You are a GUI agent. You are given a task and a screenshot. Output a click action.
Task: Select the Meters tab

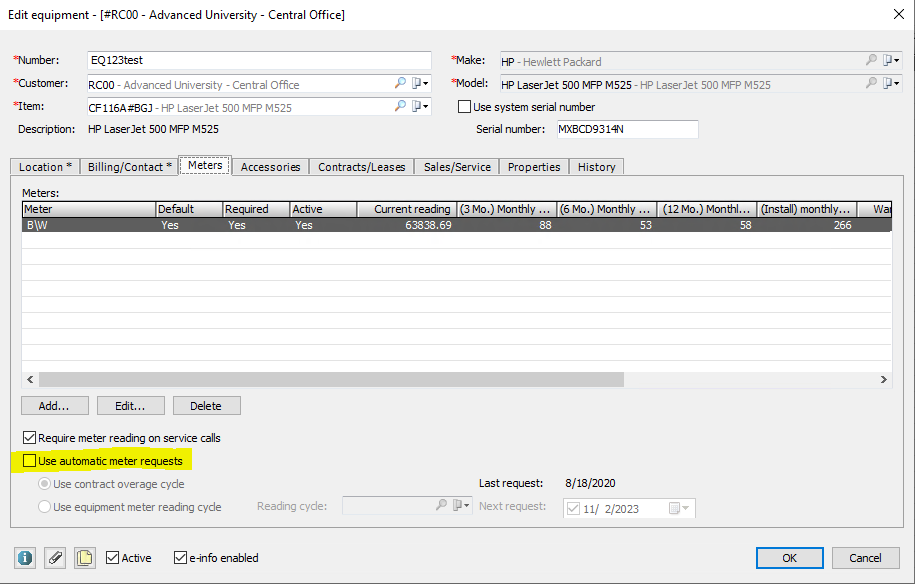tap(205, 165)
